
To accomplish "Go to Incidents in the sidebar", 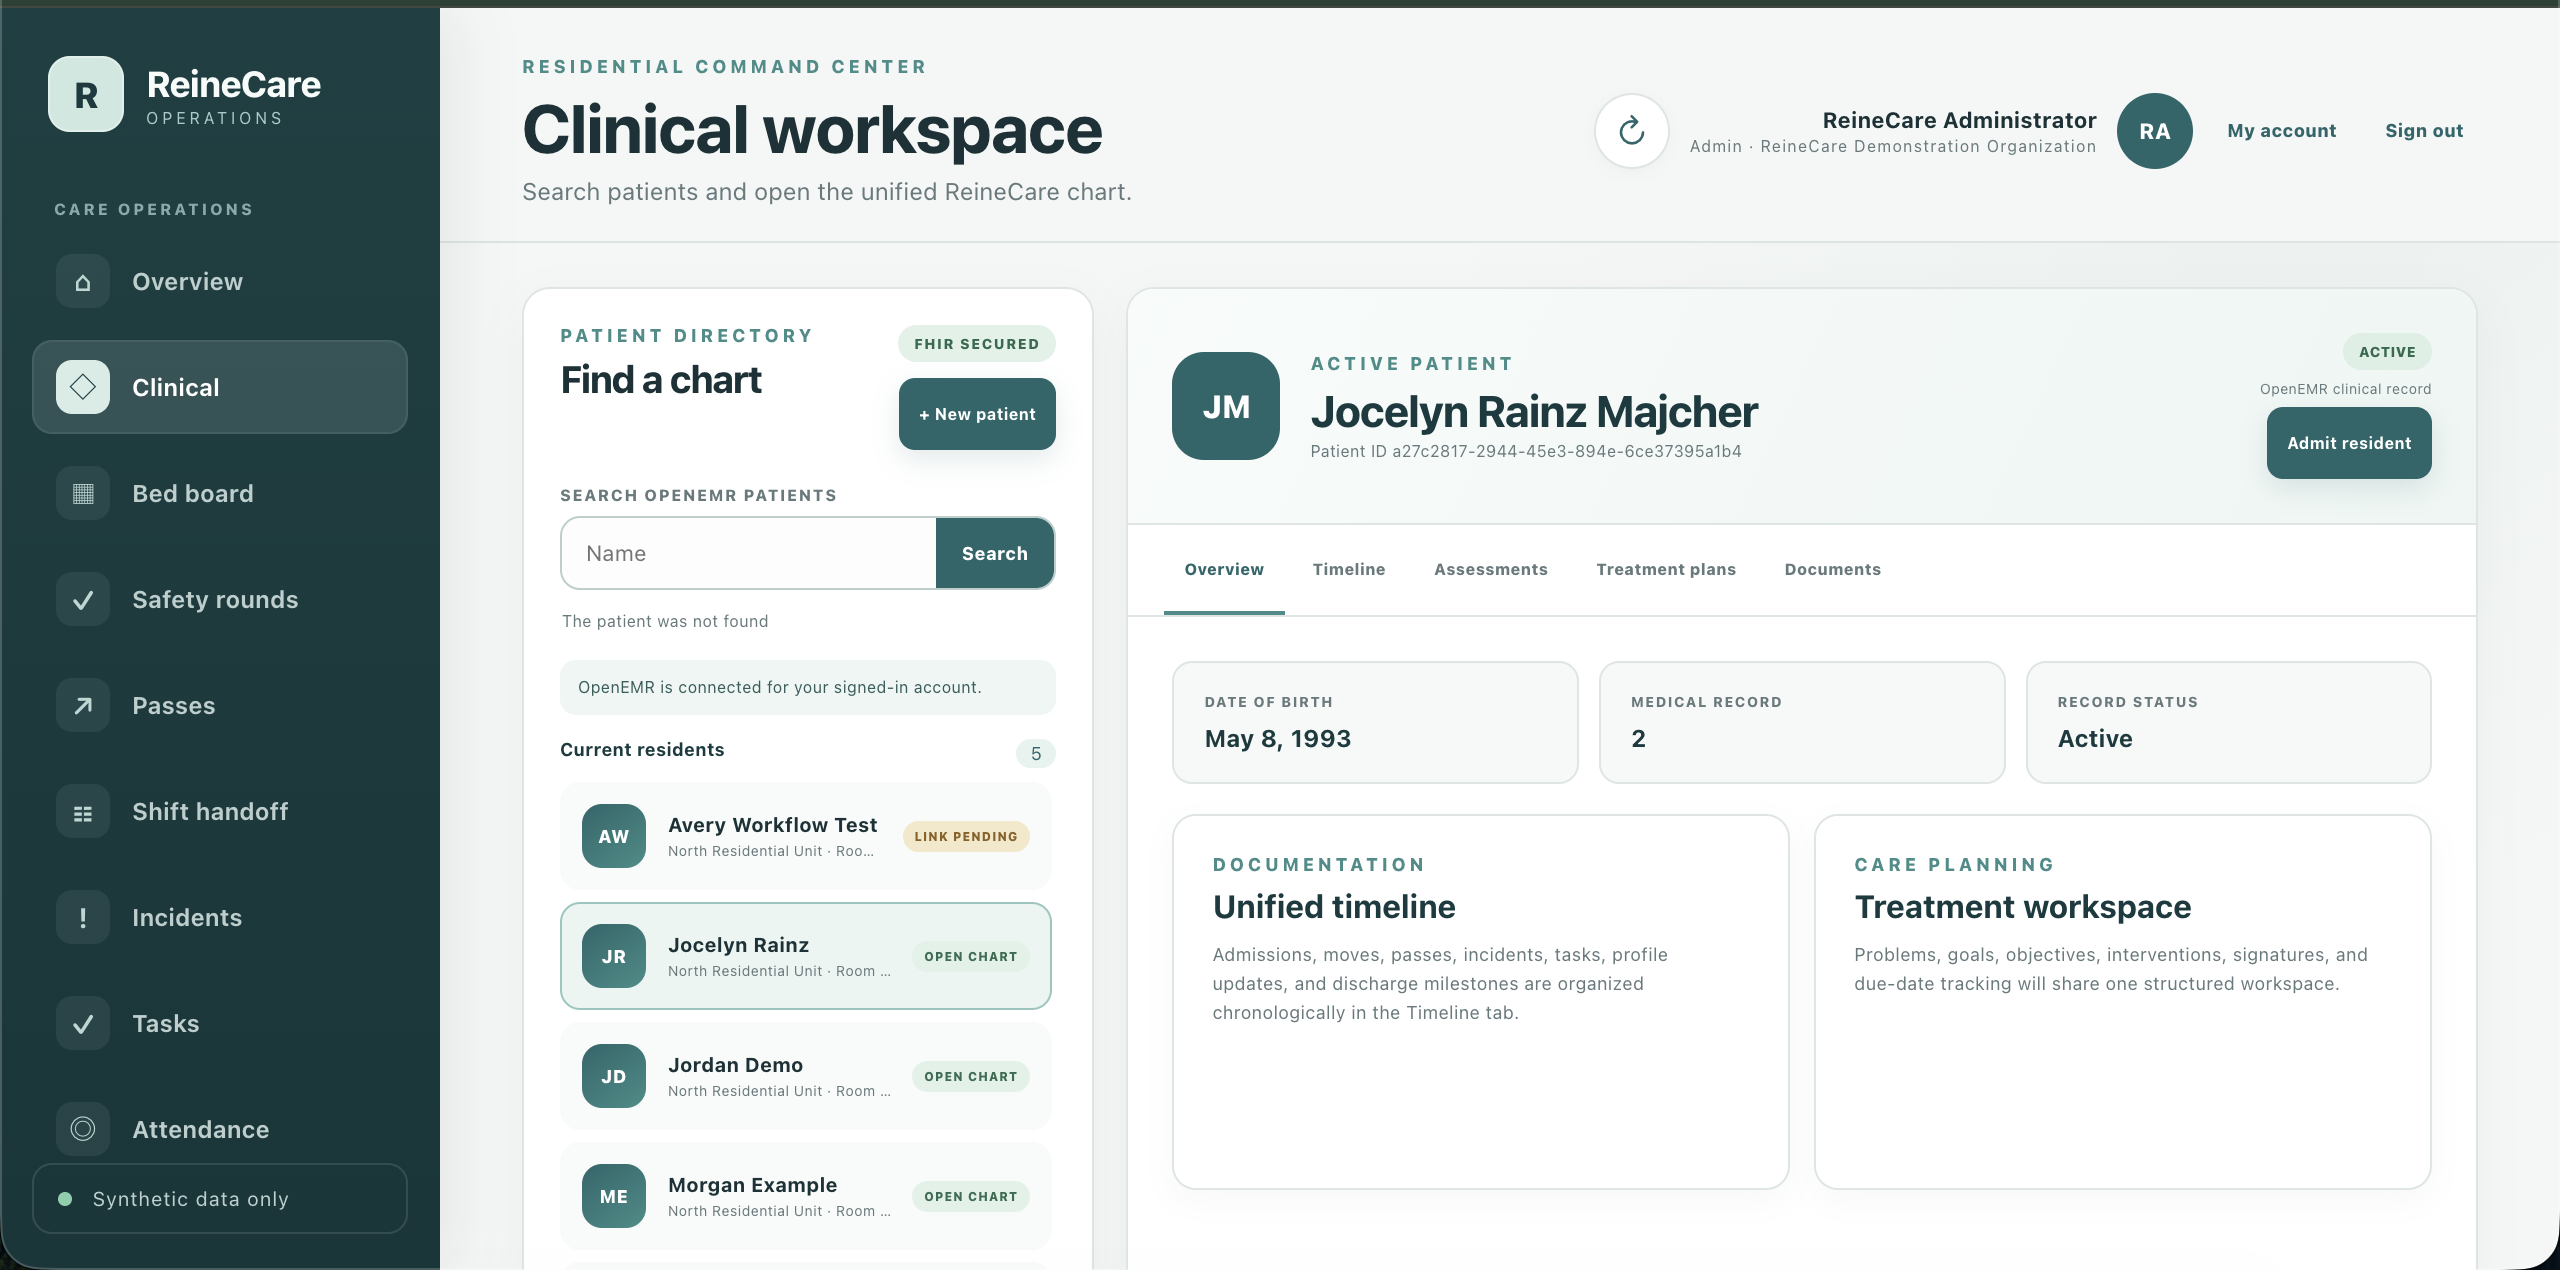I will click(x=220, y=917).
